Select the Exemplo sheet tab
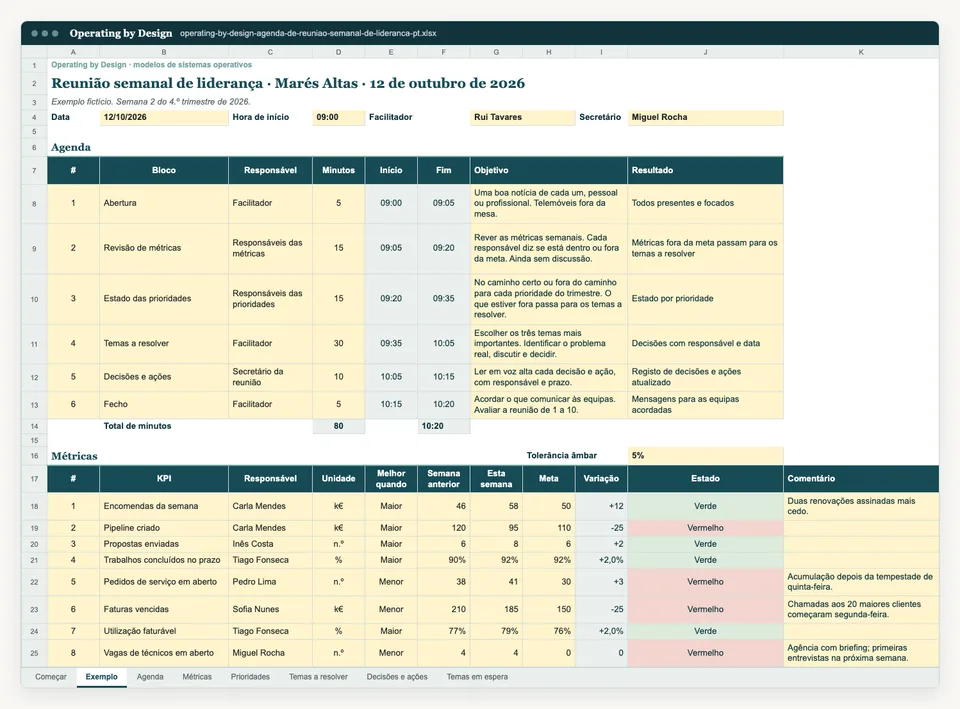 coord(102,677)
